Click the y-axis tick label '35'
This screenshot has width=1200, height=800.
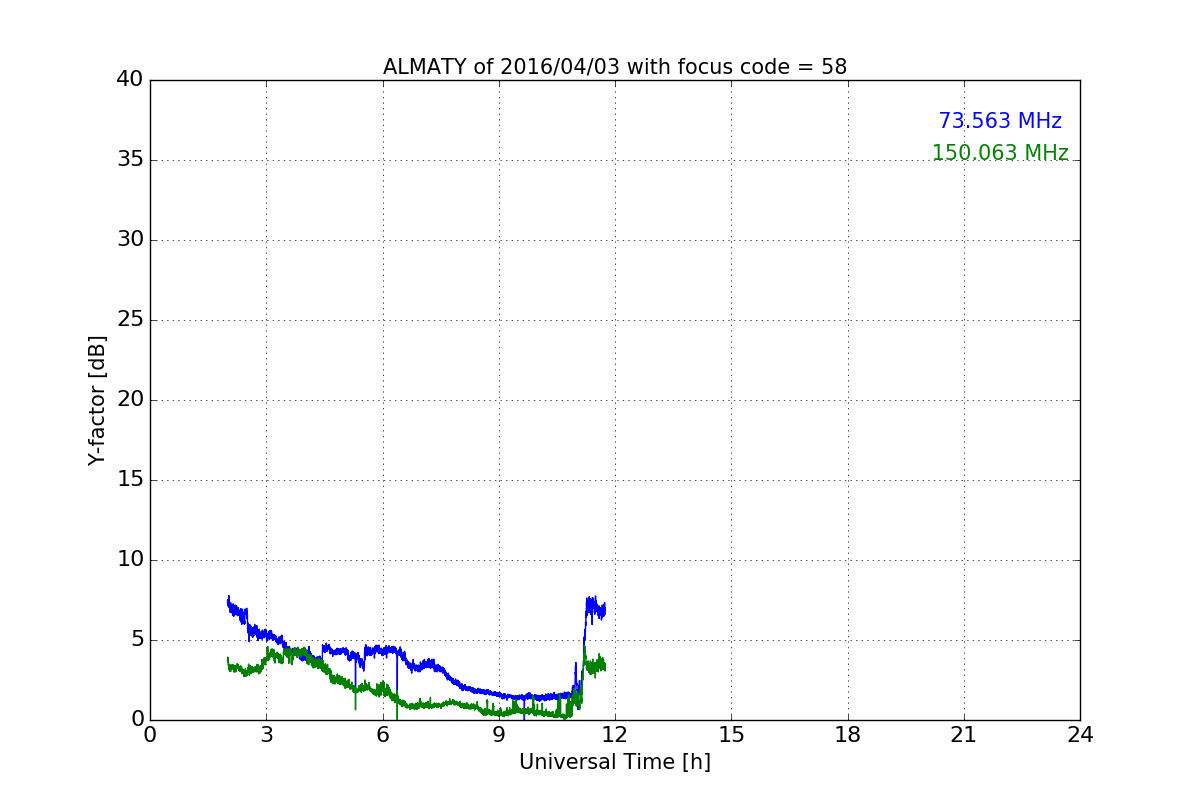click(x=130, y=159)
